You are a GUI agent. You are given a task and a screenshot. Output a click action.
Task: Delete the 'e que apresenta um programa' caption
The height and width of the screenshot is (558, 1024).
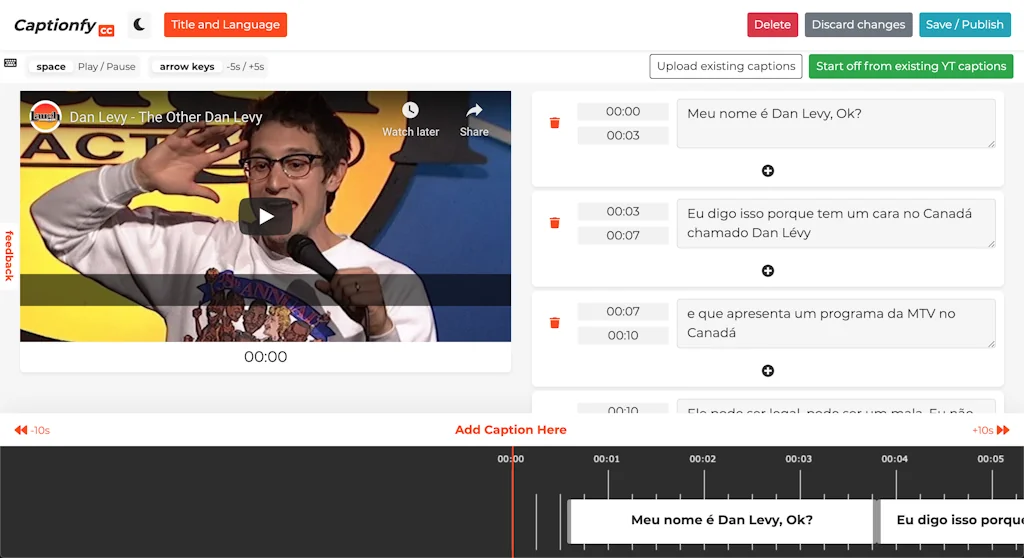[554, 323]
